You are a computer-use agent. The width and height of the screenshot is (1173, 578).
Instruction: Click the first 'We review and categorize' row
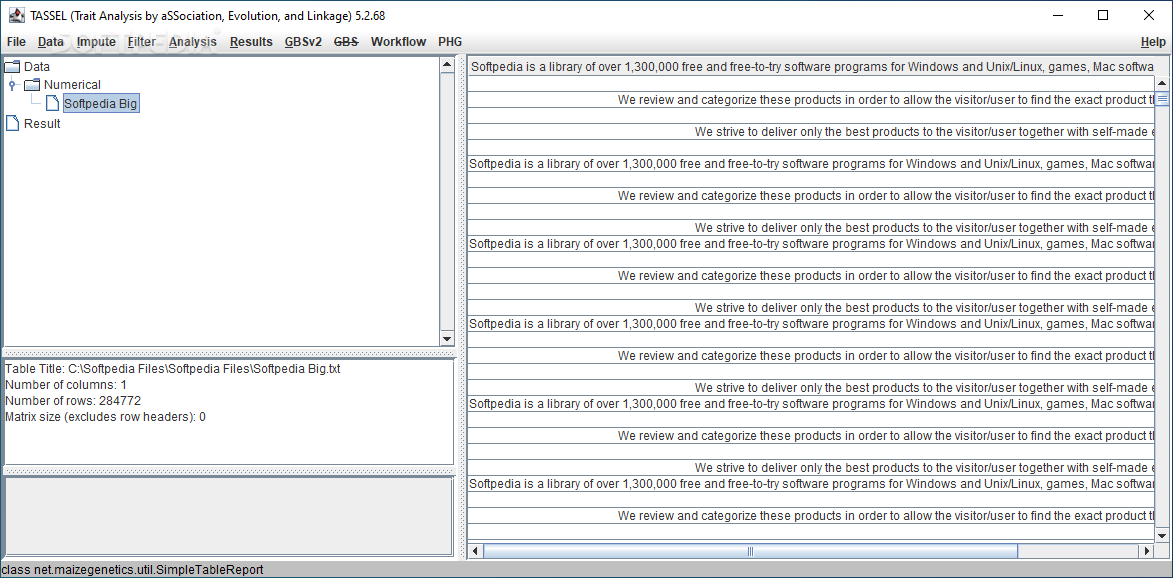[x=811, y=99]
